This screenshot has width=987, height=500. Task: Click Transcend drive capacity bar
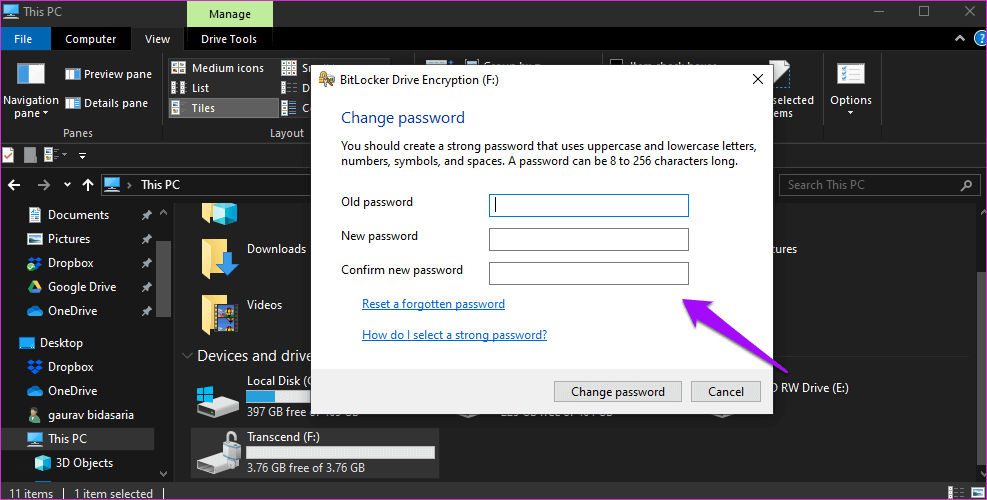[x=340, y=453]
